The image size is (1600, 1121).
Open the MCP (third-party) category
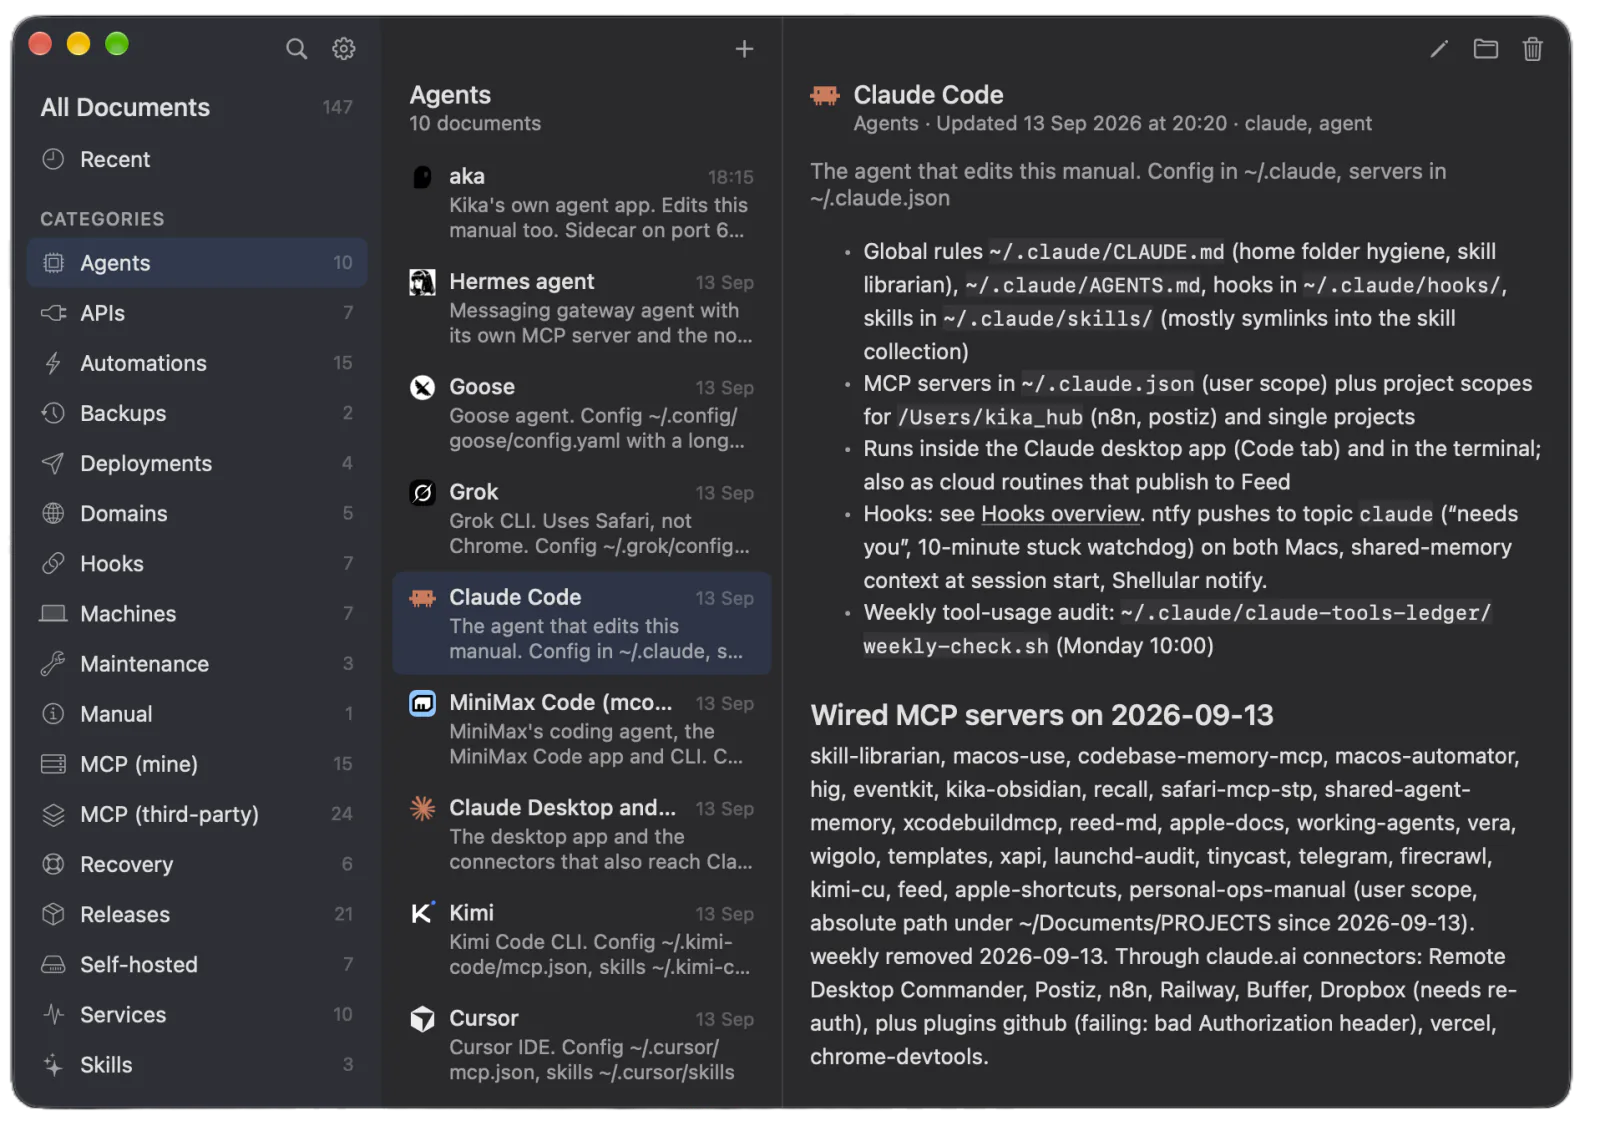[197, 814]
